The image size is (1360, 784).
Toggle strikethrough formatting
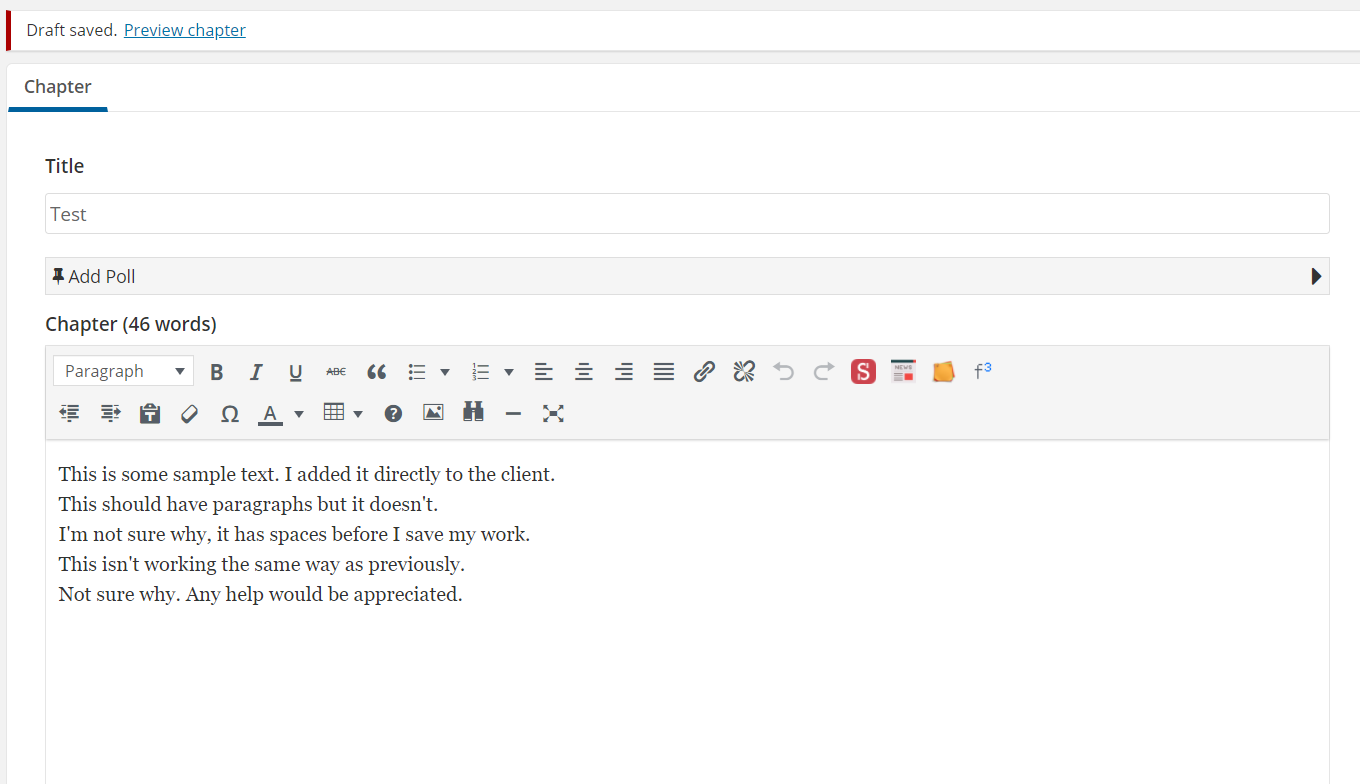click(336, 372)
